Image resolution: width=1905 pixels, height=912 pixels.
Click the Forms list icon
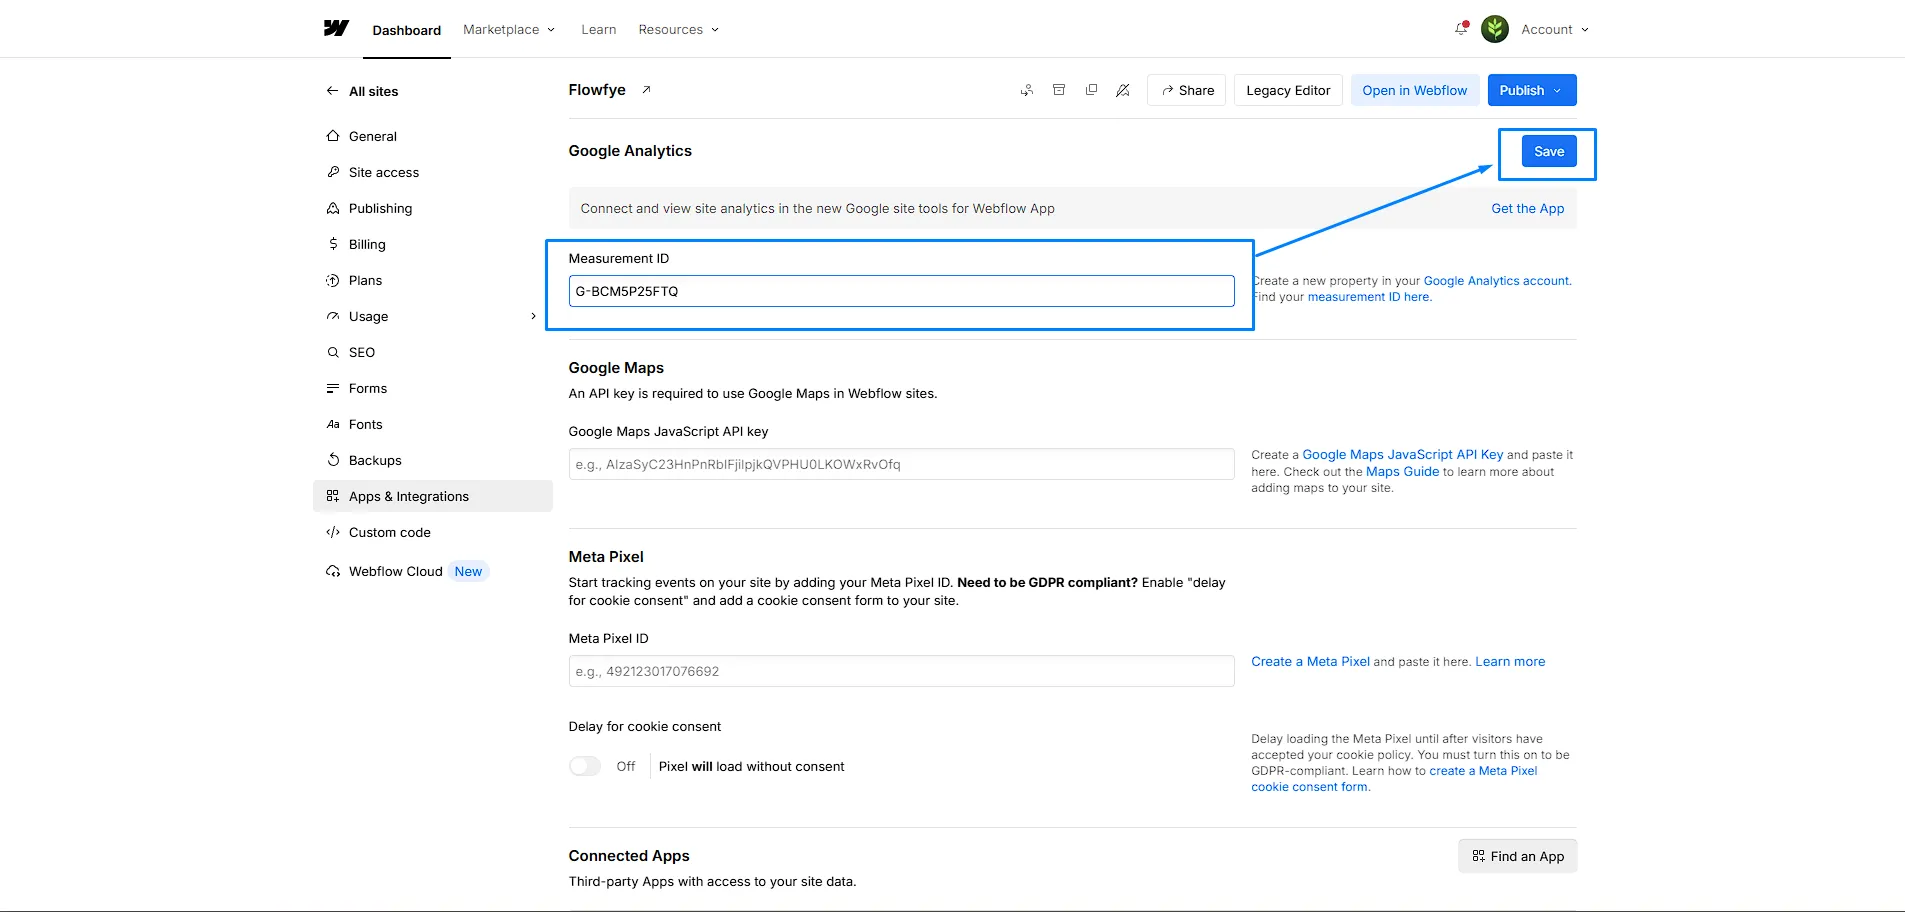click(333, 388)
